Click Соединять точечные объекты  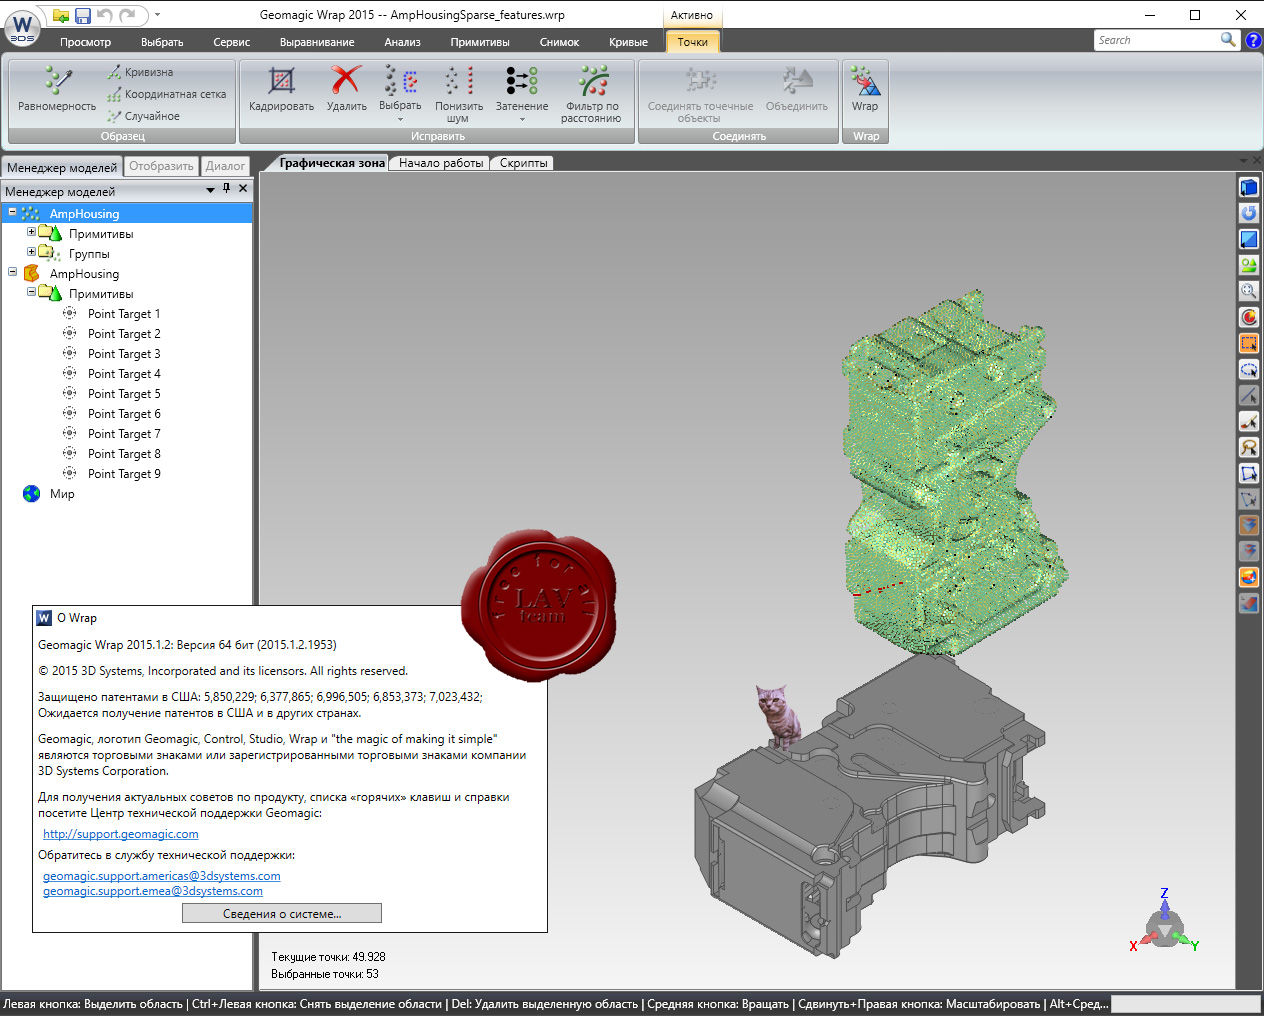click(700, 93)
